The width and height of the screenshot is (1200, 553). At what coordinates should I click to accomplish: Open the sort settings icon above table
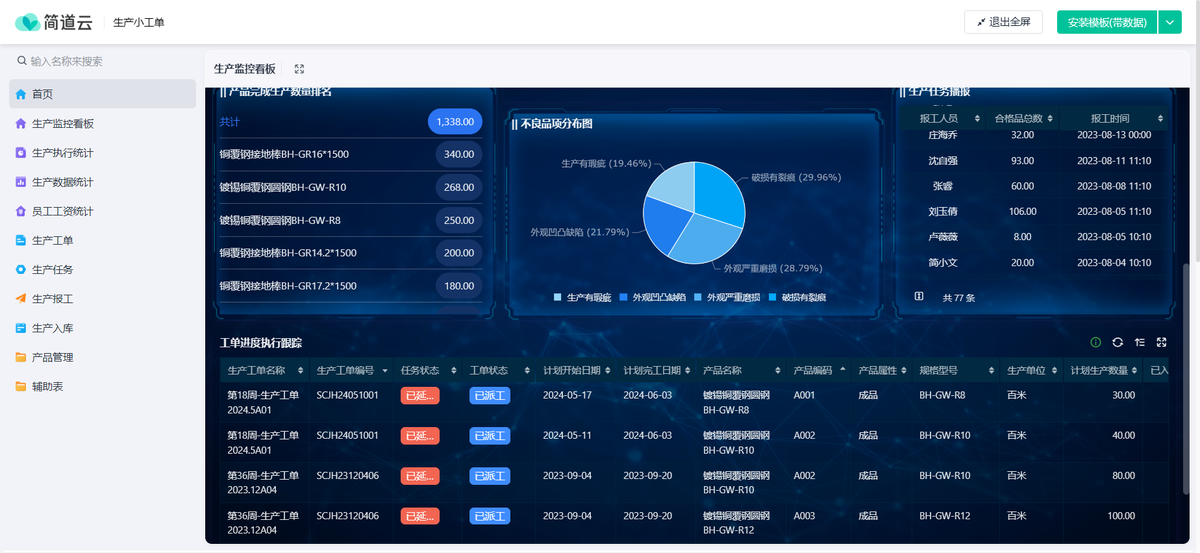(1140, 342)
